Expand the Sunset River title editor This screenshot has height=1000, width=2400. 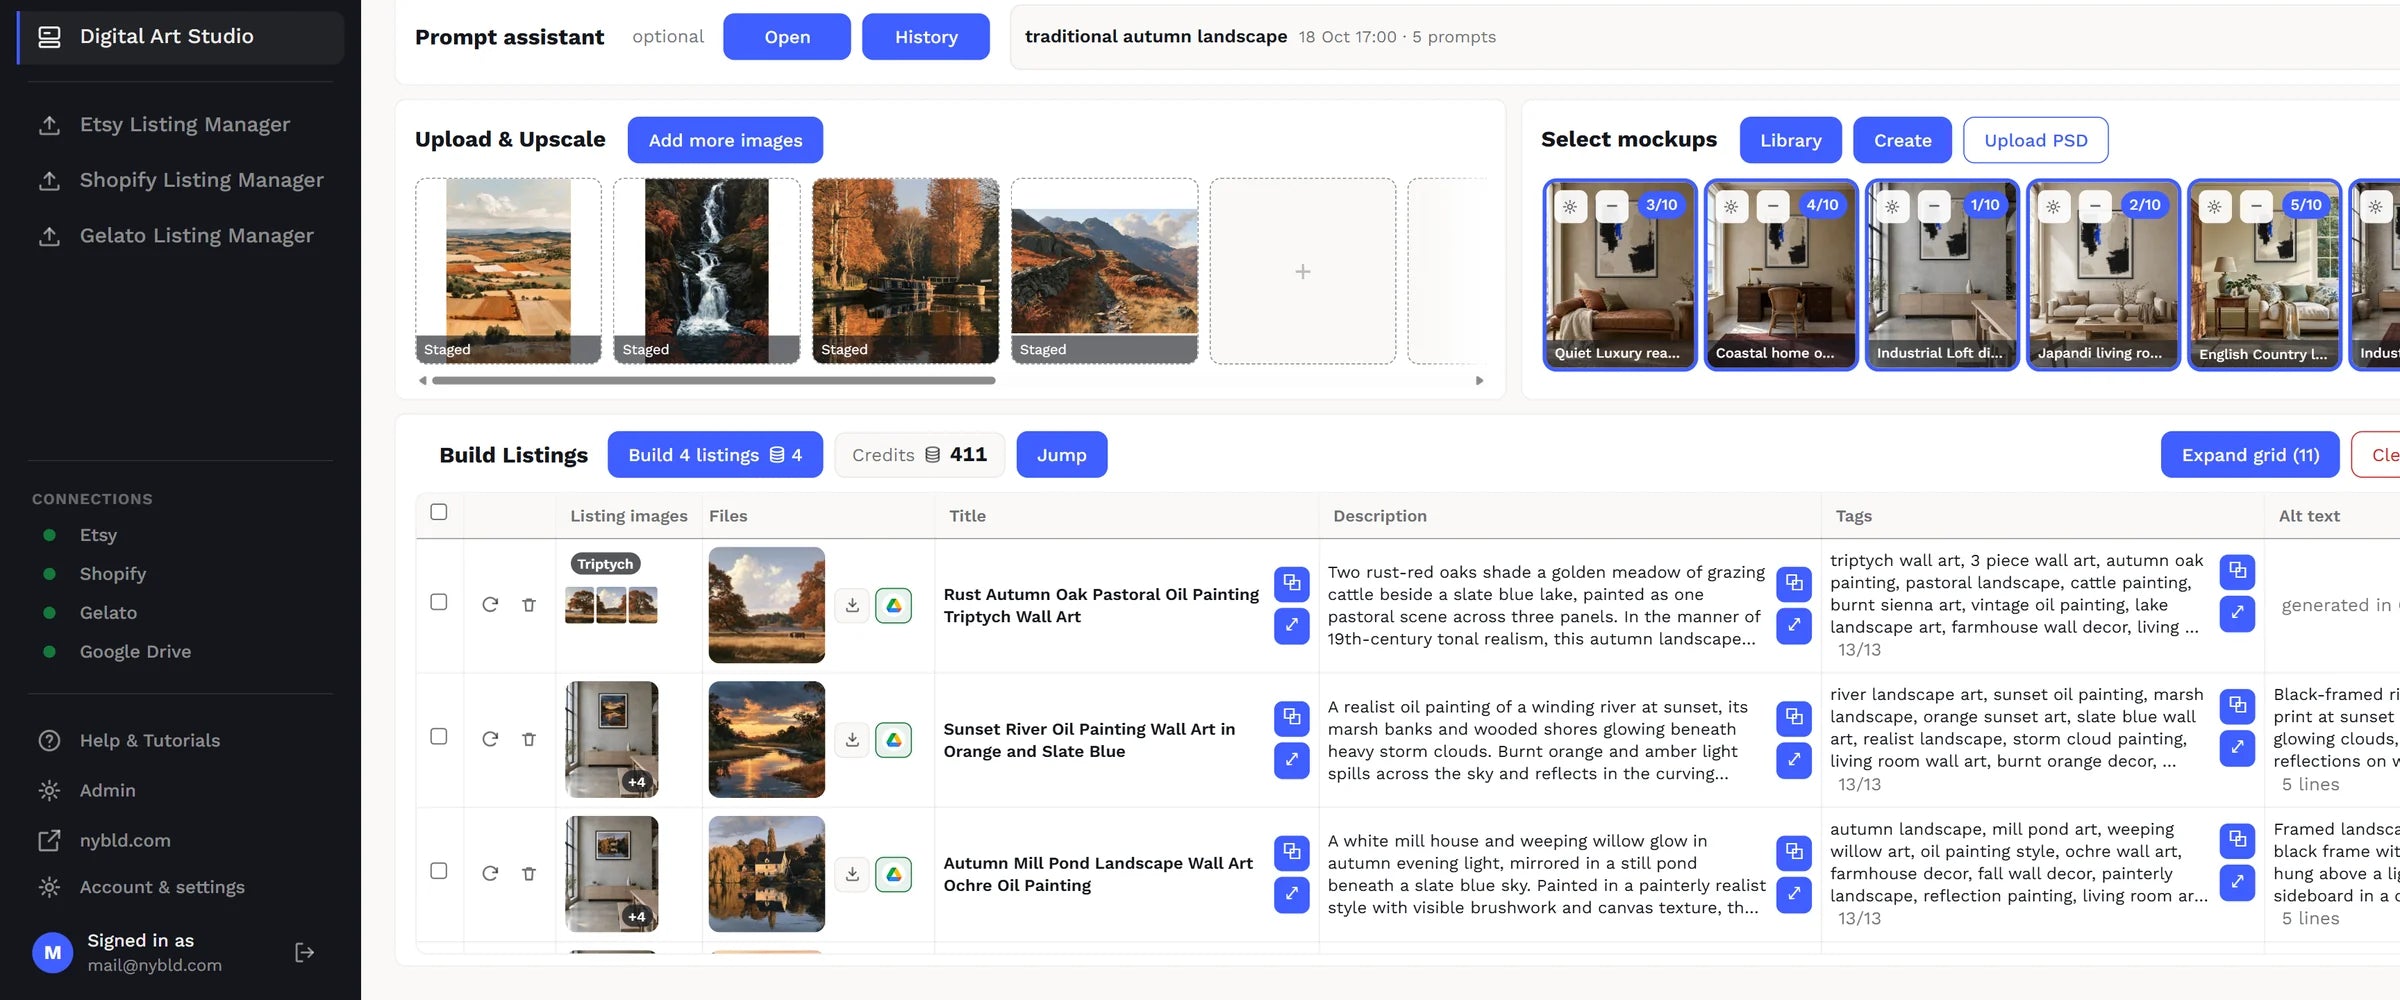(x=1291, y=760)
